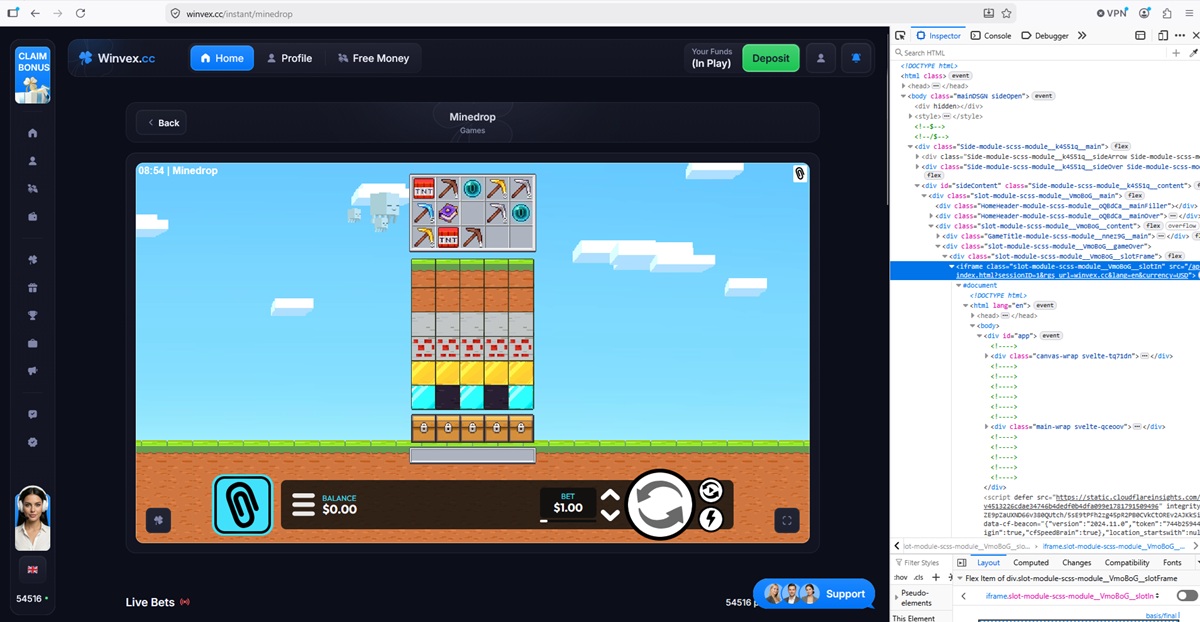Click the green Deposit button
Image resolution: width=1200 pixels, height=622 pixels.
point(771,58)
